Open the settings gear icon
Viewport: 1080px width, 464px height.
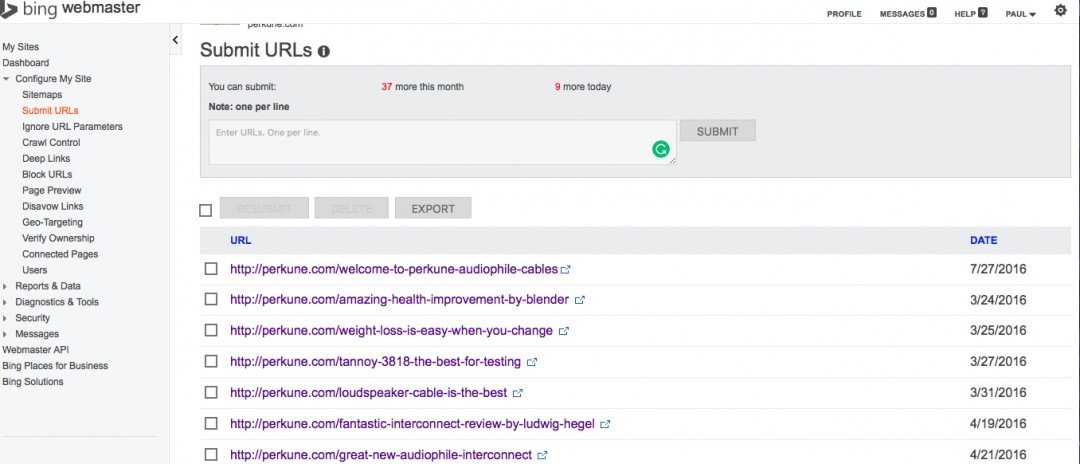tap(1060, 11)
